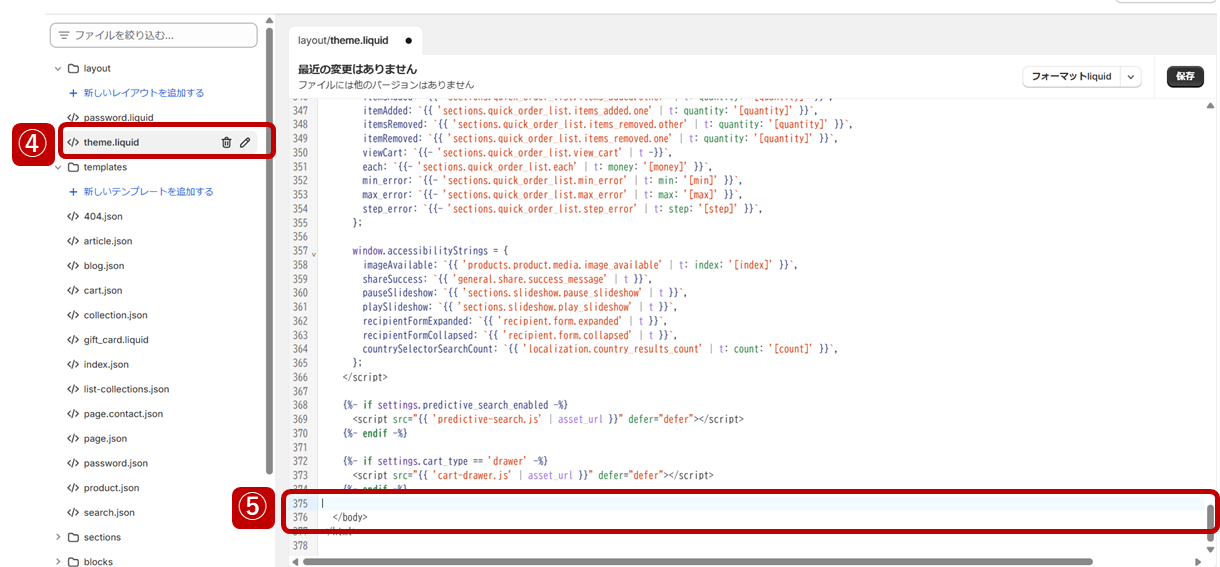
Task: Open product.json template file
Action: click(111, 488)
